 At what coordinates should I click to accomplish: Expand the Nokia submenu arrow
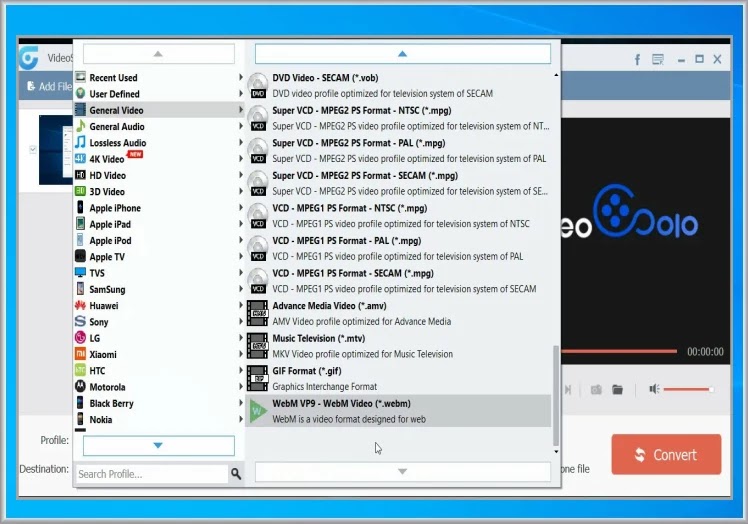240,419
